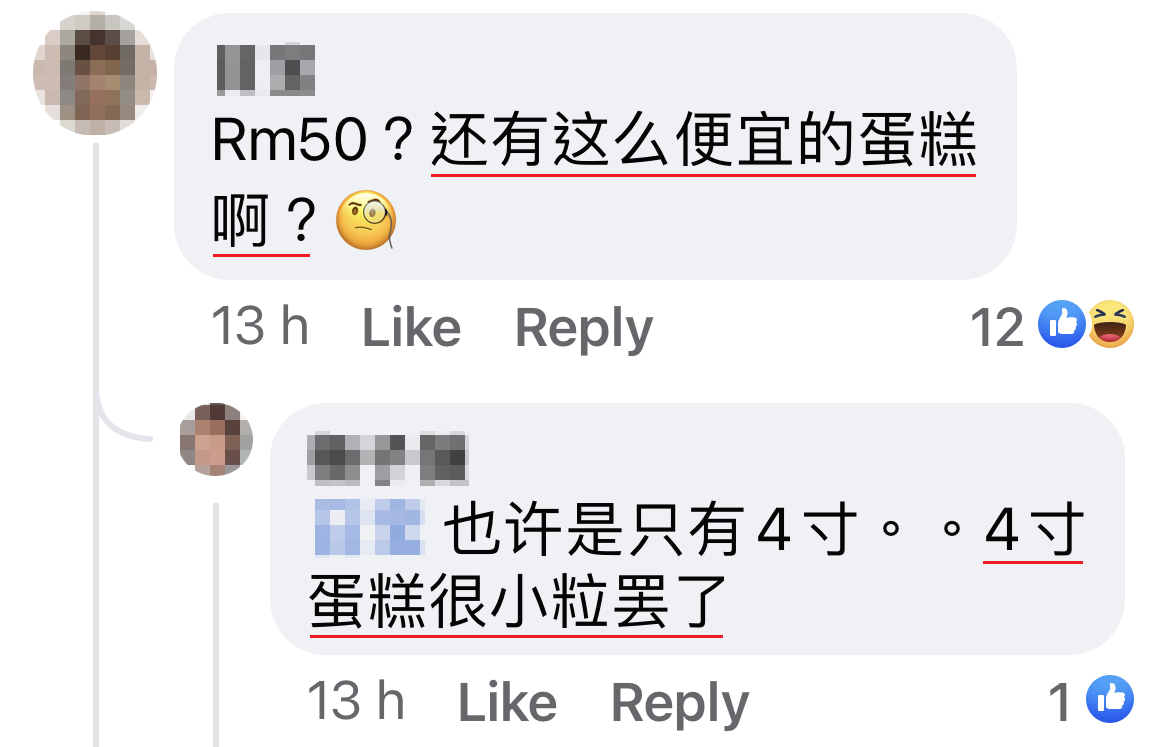Click the monocle face emoji in comment
This screenshot has height=747, width=1170.
point(366,220)
